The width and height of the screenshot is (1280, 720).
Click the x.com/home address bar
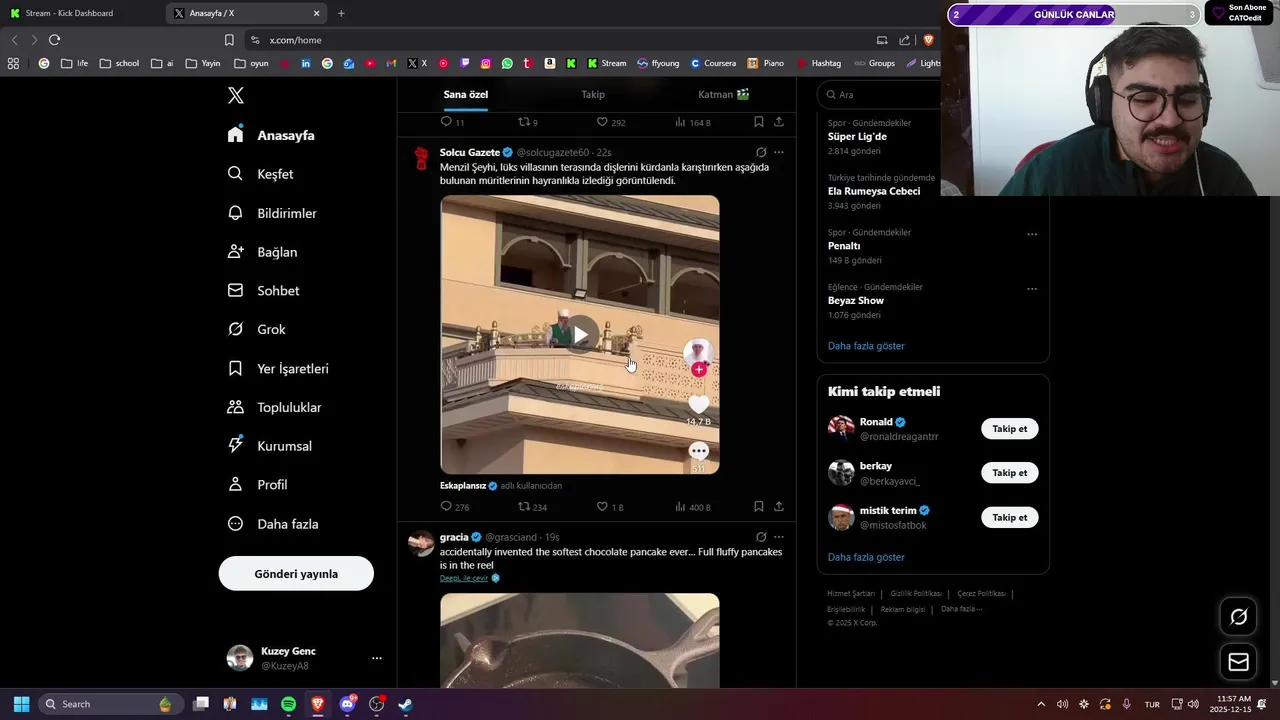[560, 40]
